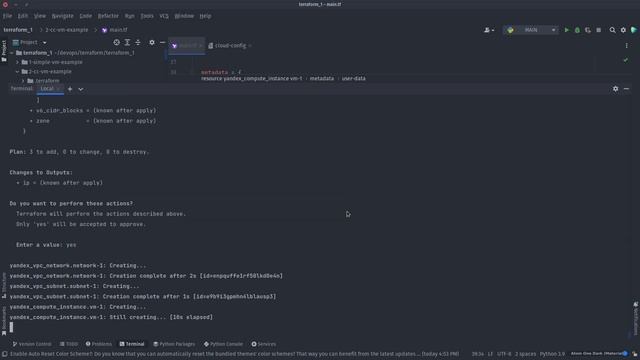Switch to the cloud-config editor tab
This screenshot has height=360, width=640.
(229, 46)
